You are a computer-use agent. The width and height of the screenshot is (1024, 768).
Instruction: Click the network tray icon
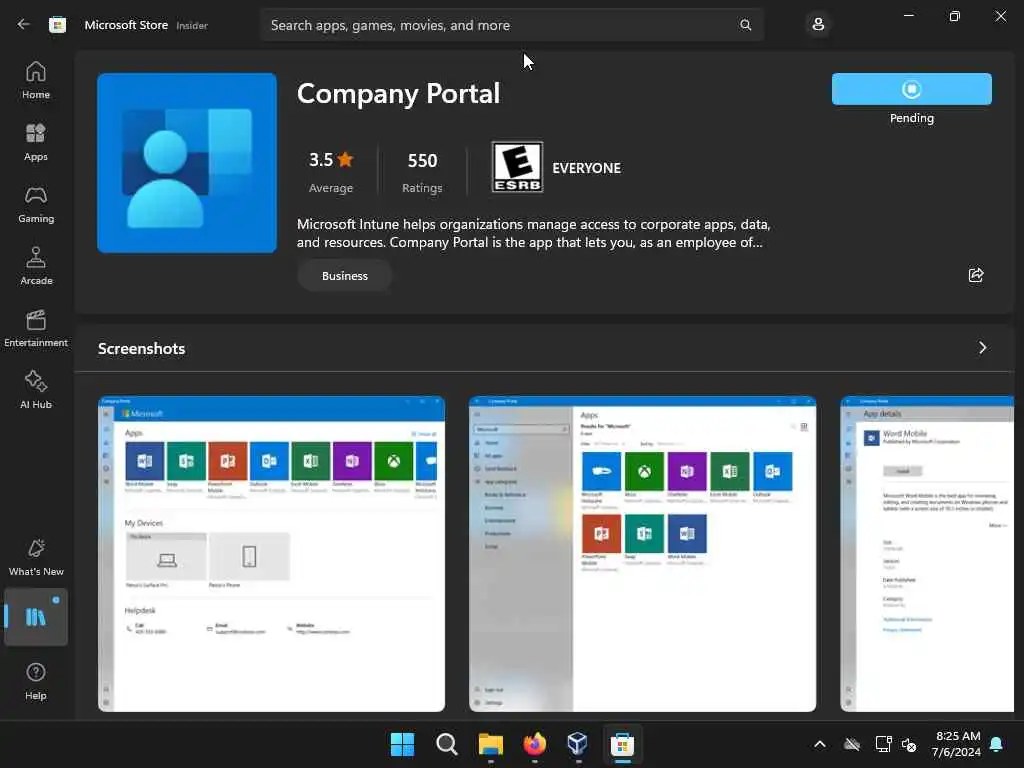883,744
